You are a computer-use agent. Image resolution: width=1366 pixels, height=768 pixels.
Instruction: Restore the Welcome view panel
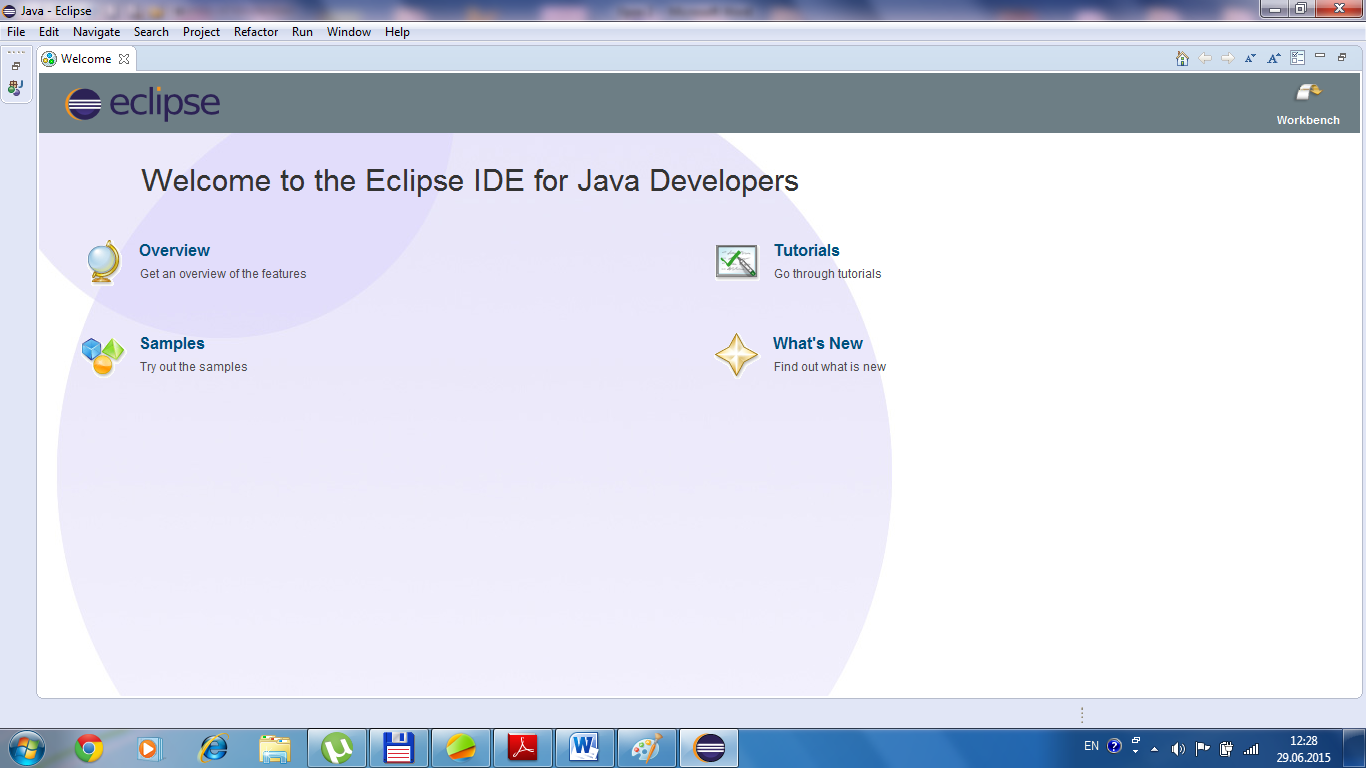1343,57
